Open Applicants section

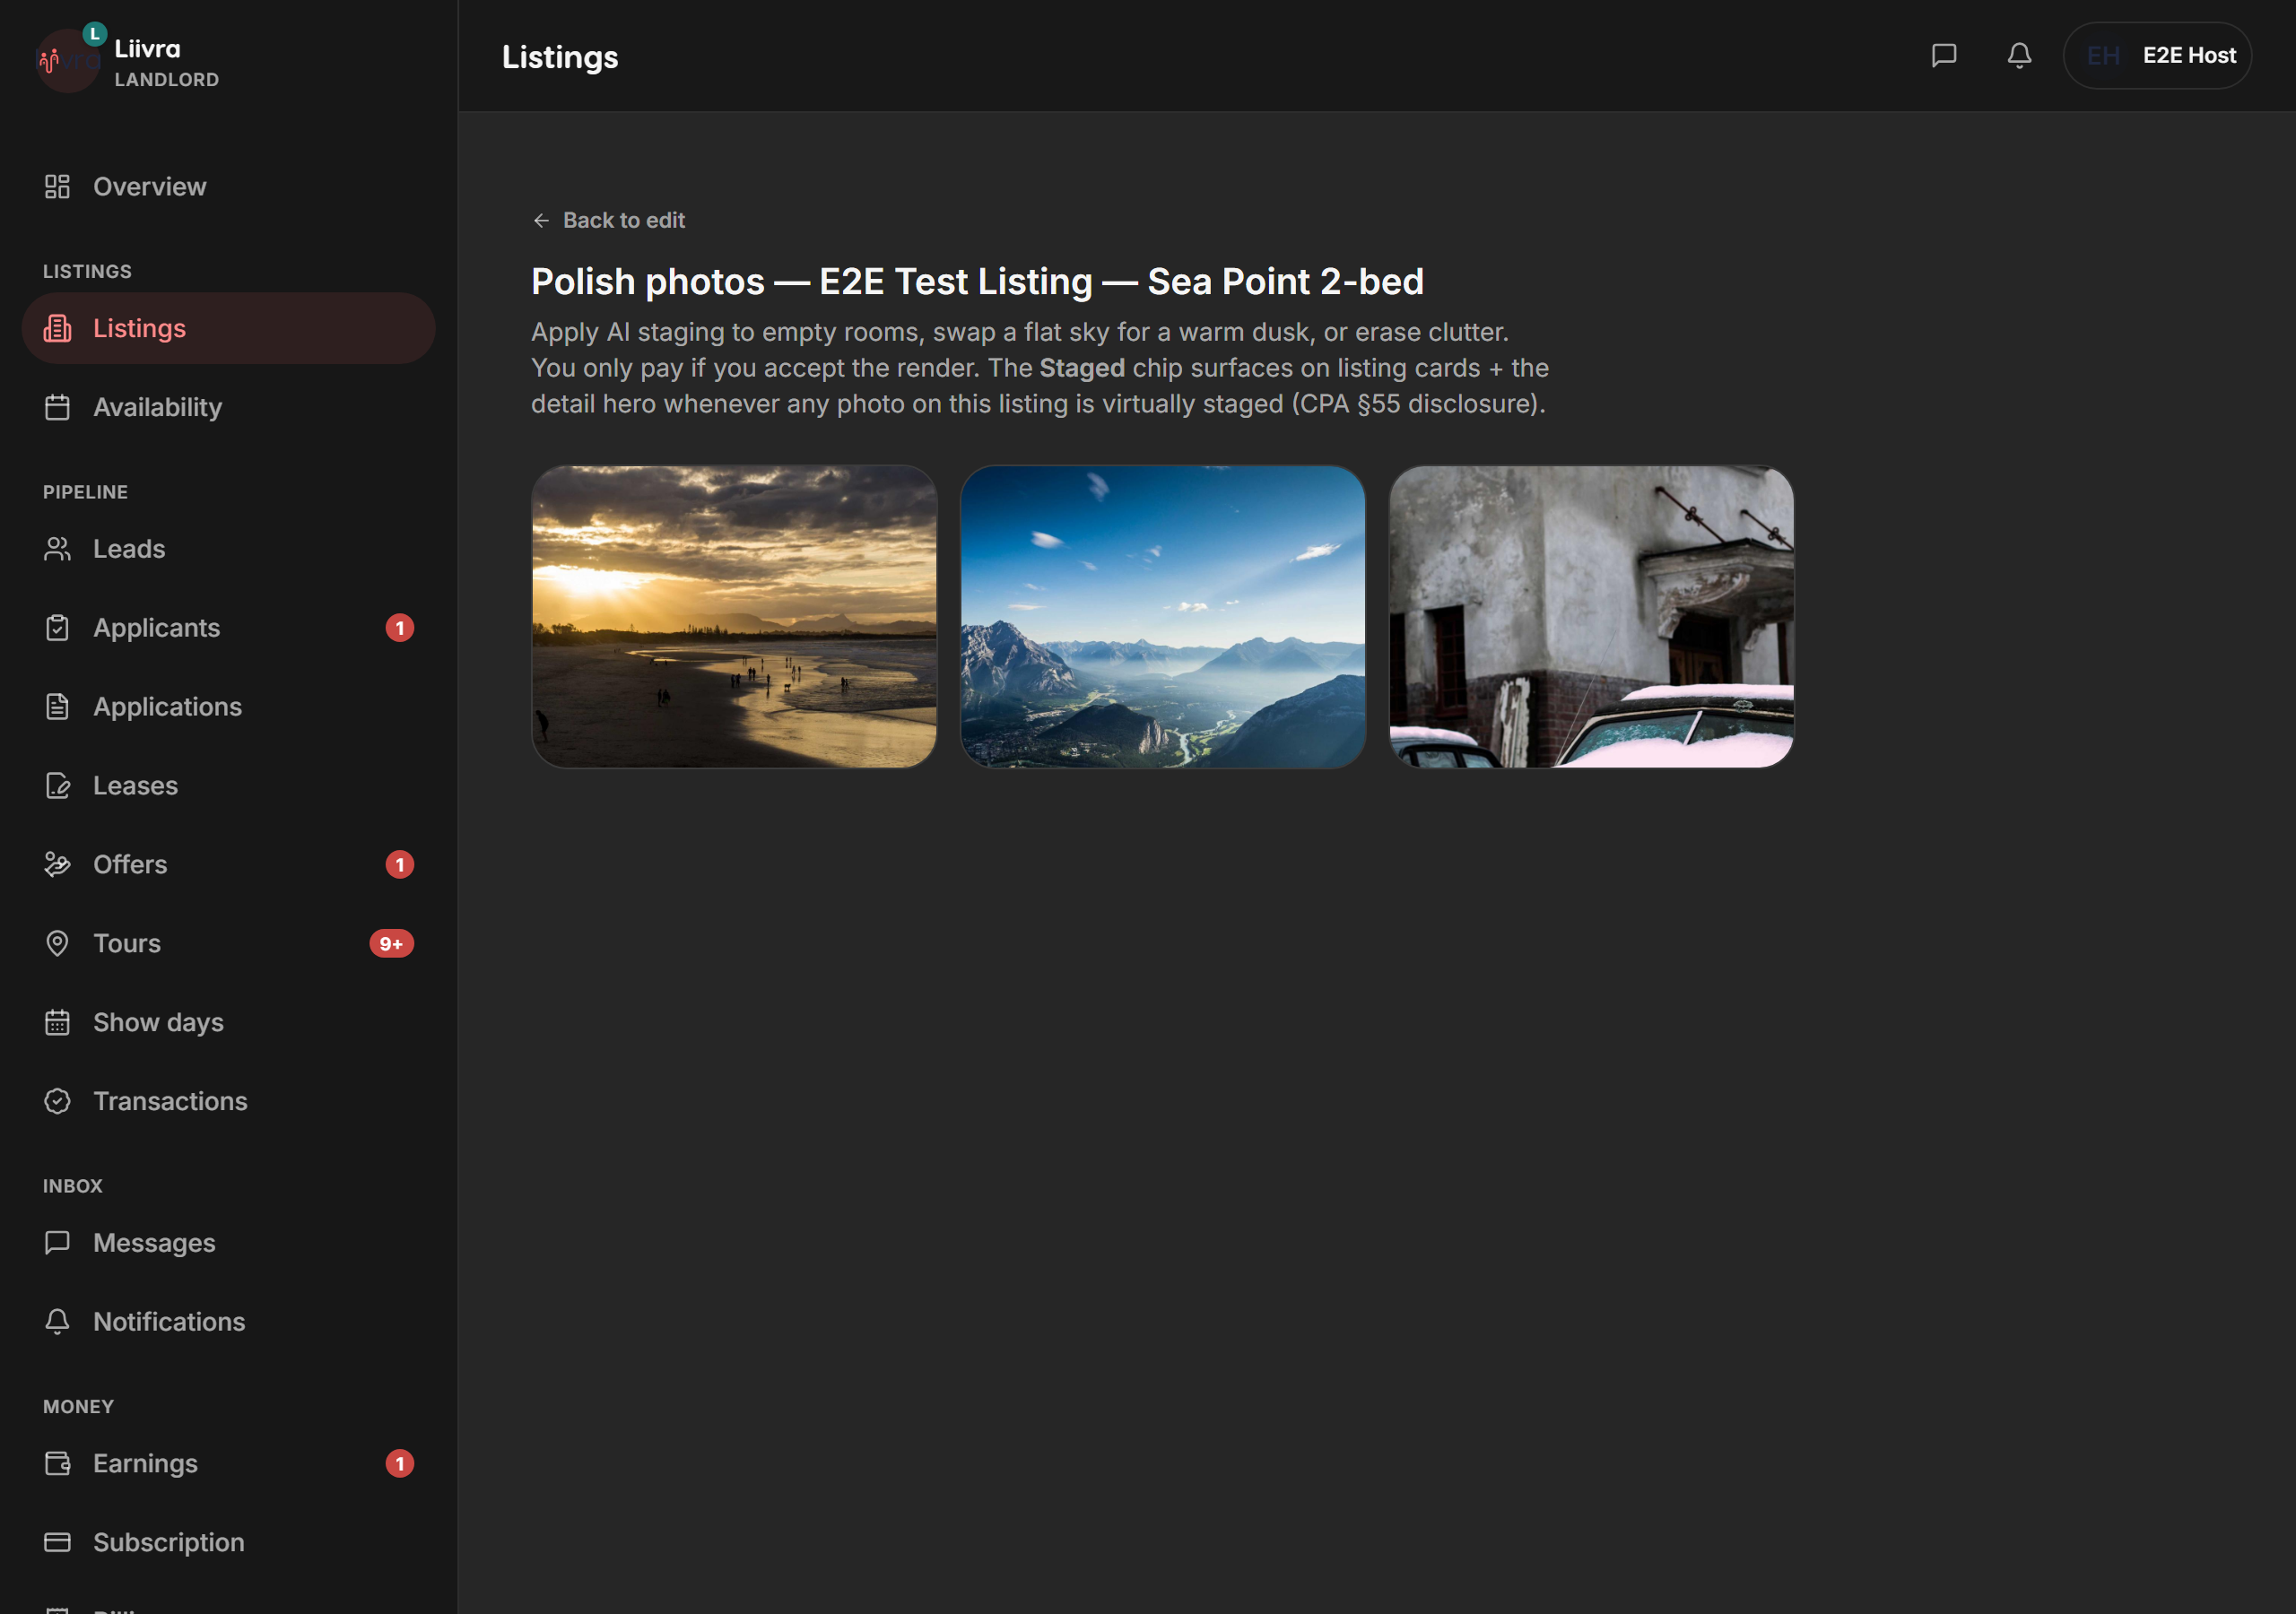point(228,628)
